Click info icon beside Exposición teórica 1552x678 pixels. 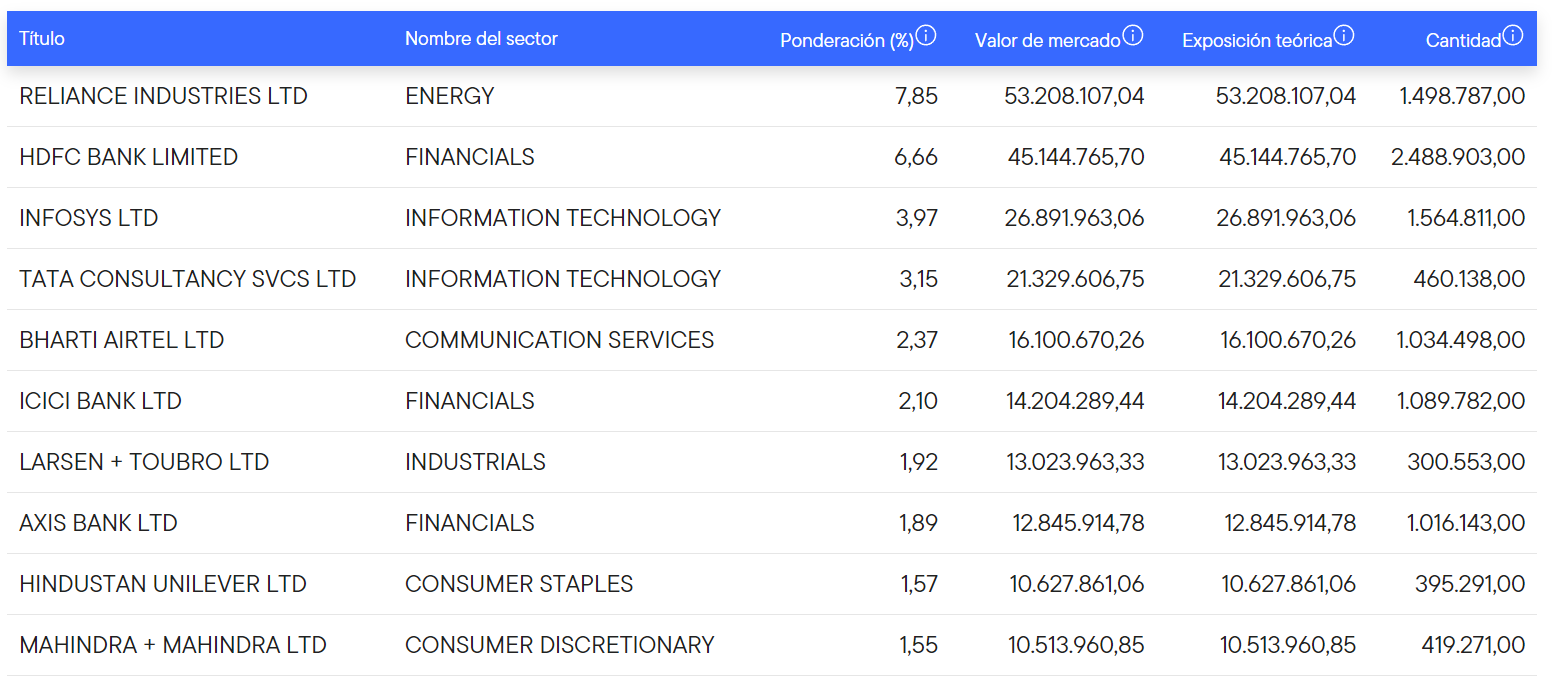[1344, 36]
